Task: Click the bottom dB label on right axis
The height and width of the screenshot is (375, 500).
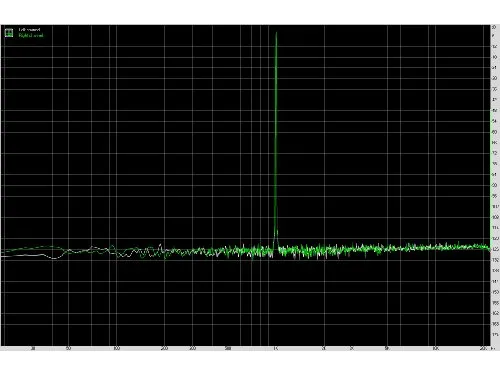Action: pyautogui.click(x=495, y=334)
